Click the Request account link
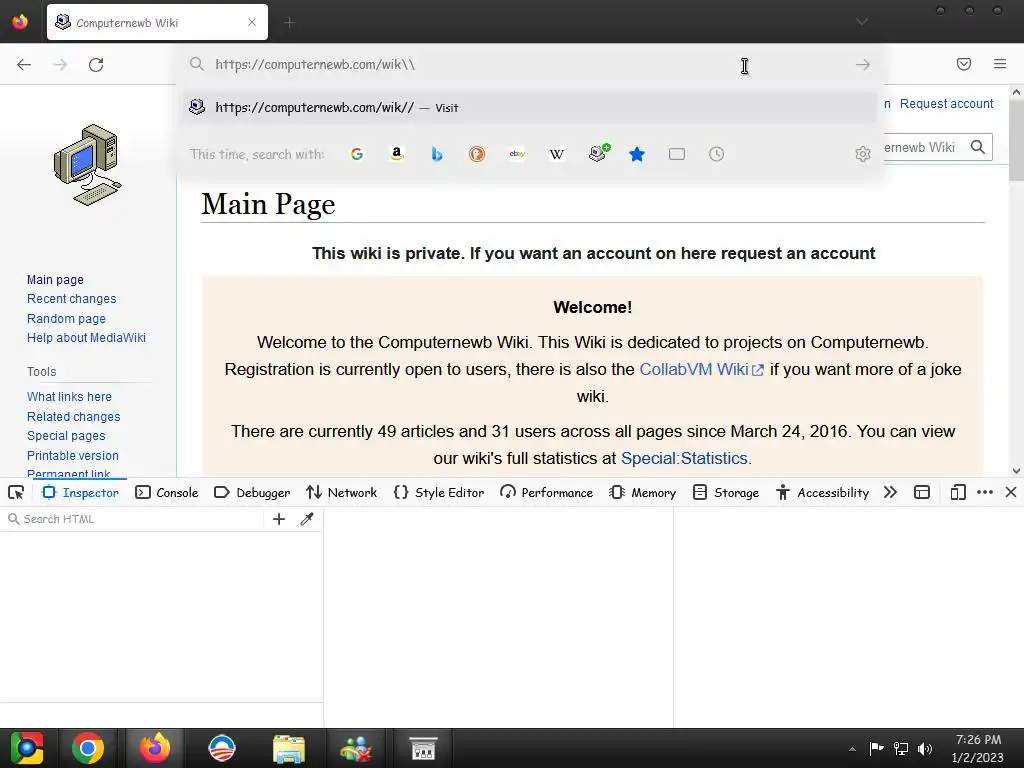The image size is (1024, 768). (x=946, y=104)
